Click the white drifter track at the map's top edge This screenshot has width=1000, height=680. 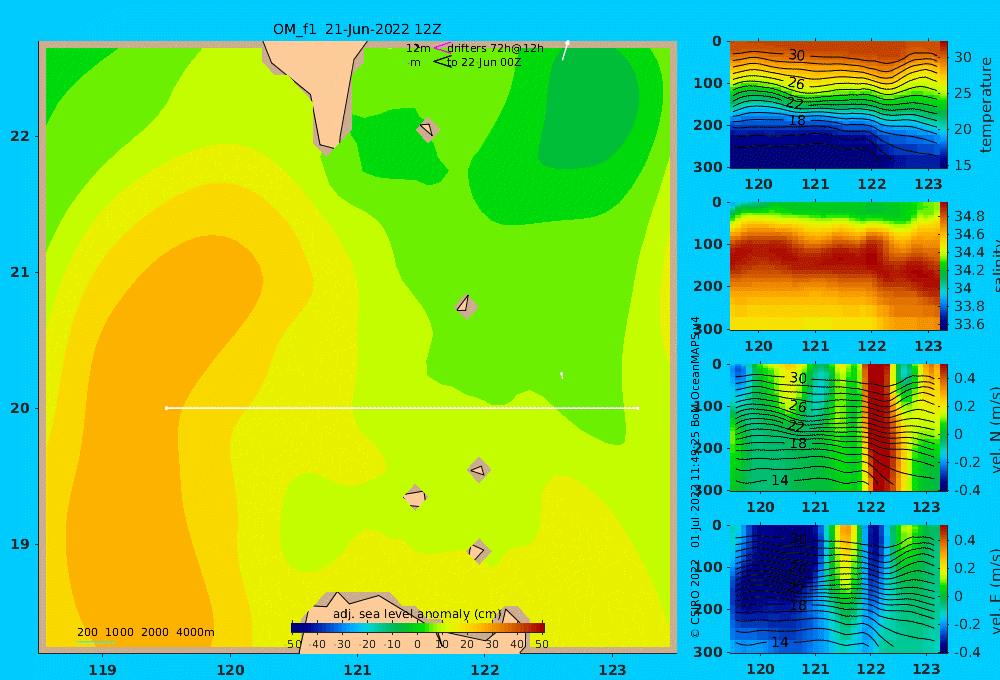pos(565,50)
